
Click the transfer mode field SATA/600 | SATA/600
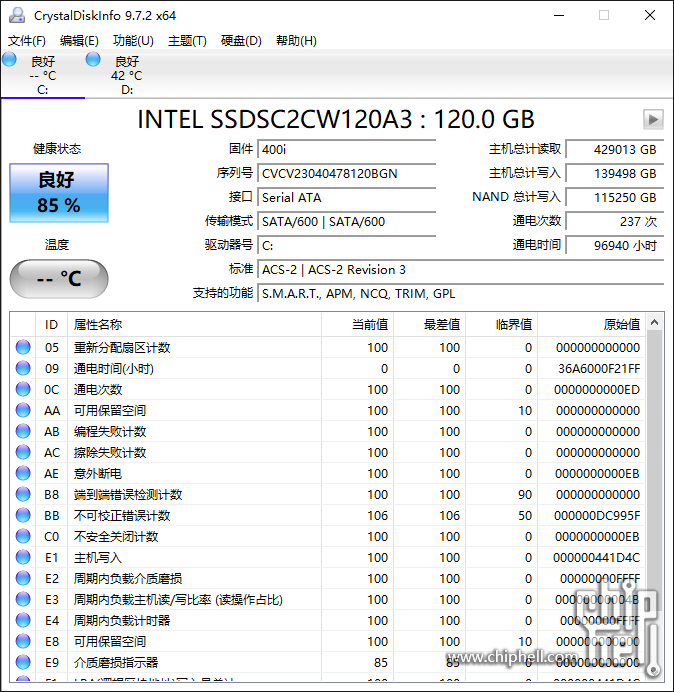pos(346,222)
